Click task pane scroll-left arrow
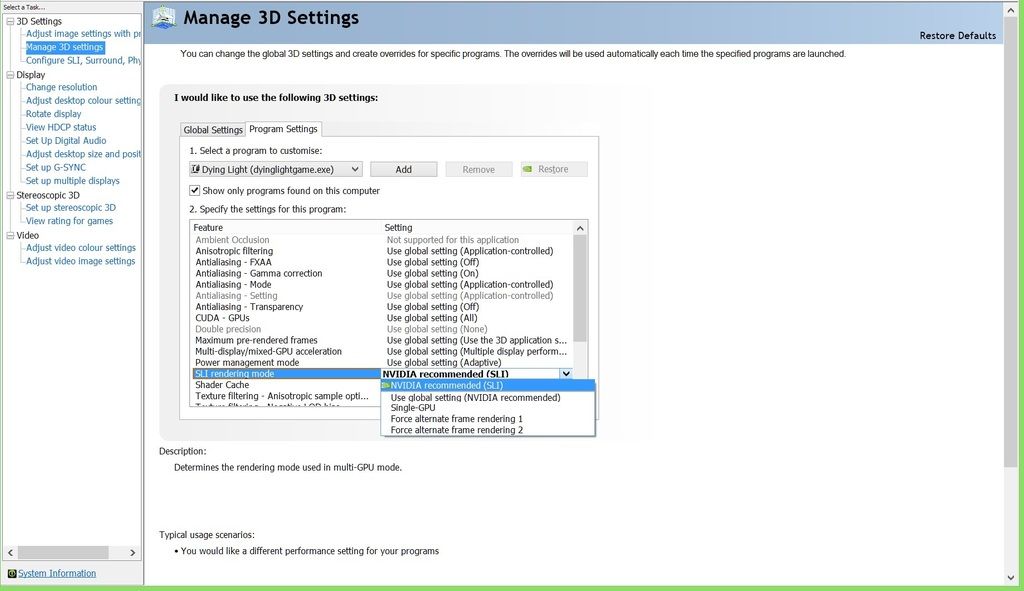The width and height of the screenshot is (1024, 591). point(10,552)
